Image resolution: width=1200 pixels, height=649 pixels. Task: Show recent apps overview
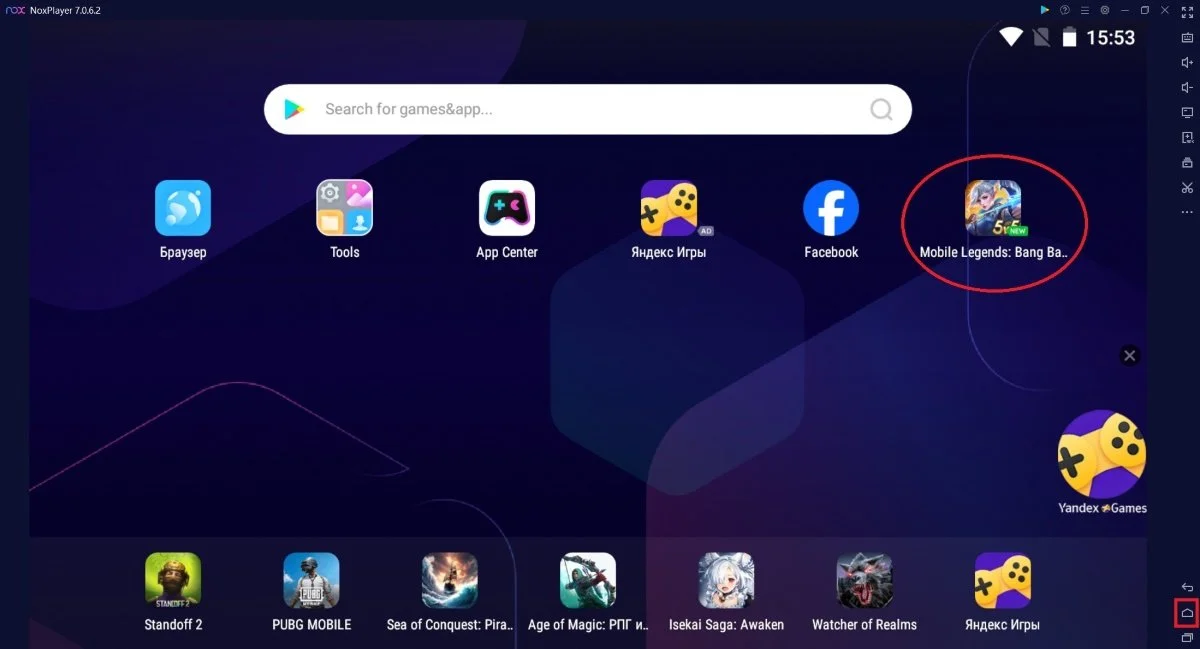coord(1187,637)
